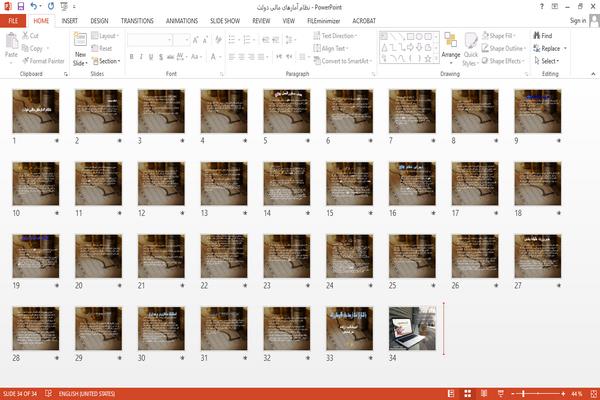Viewport: 600px width, 400px height.
Task: Center the text
Action: (241, 57)
